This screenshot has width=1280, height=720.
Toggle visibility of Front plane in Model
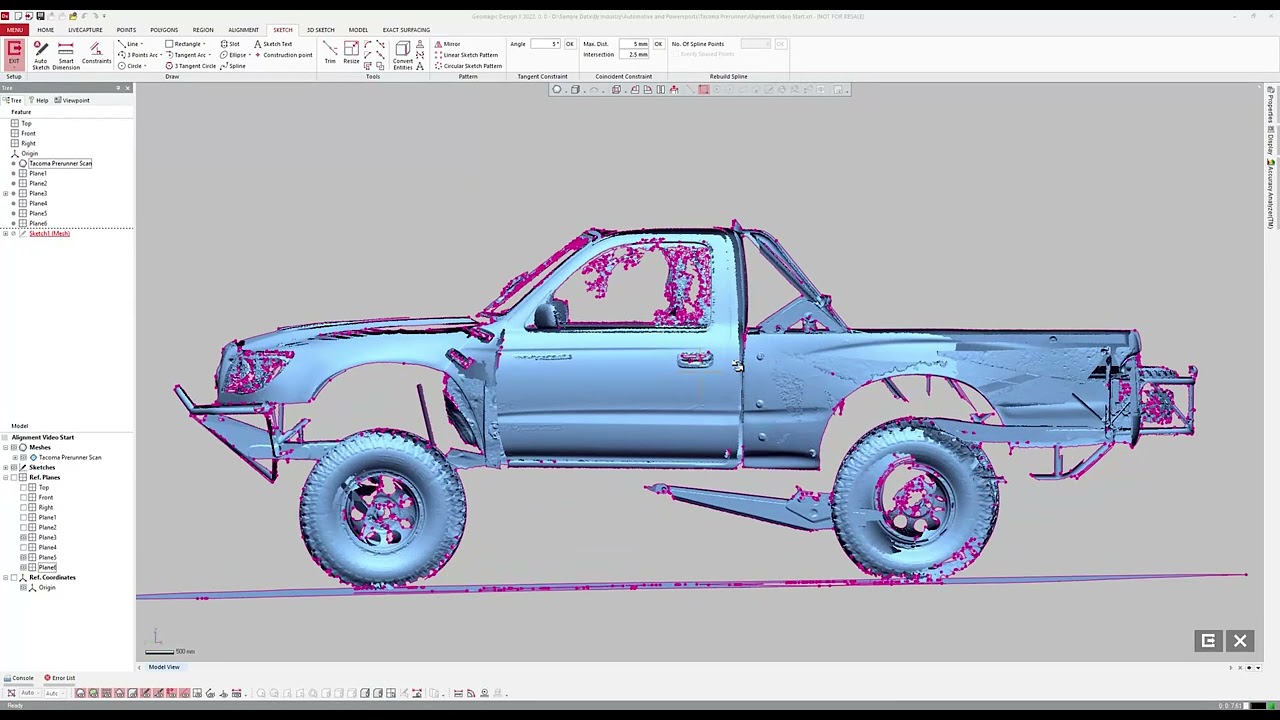24,497
